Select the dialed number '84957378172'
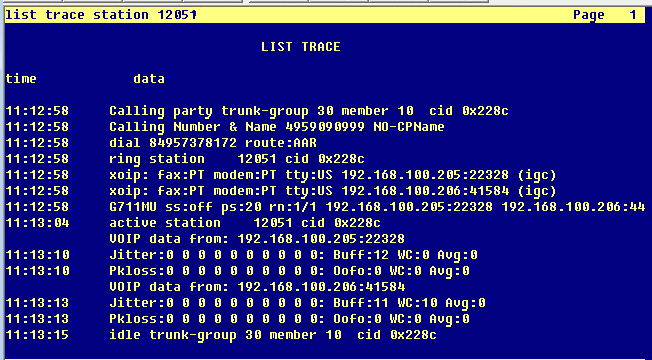 click(x=193, y=143)
